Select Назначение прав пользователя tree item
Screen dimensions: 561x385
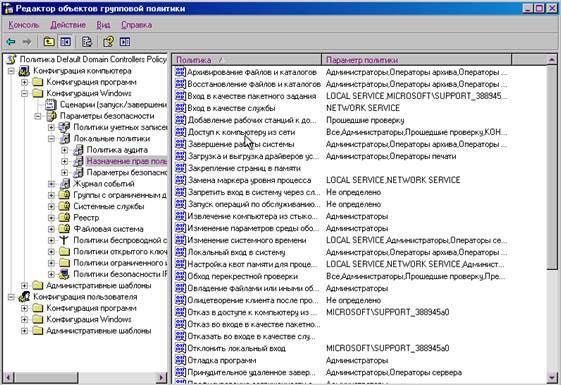(x=127, y=161)
